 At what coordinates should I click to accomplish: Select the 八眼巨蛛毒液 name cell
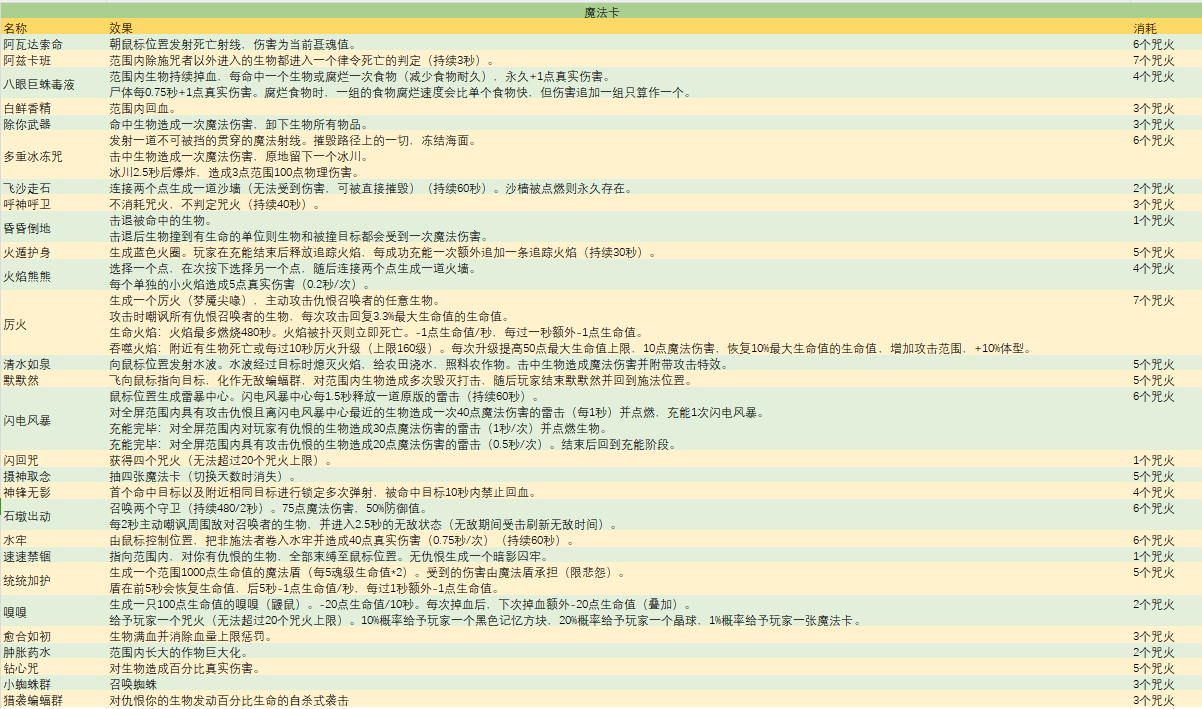tap(39, 84)
